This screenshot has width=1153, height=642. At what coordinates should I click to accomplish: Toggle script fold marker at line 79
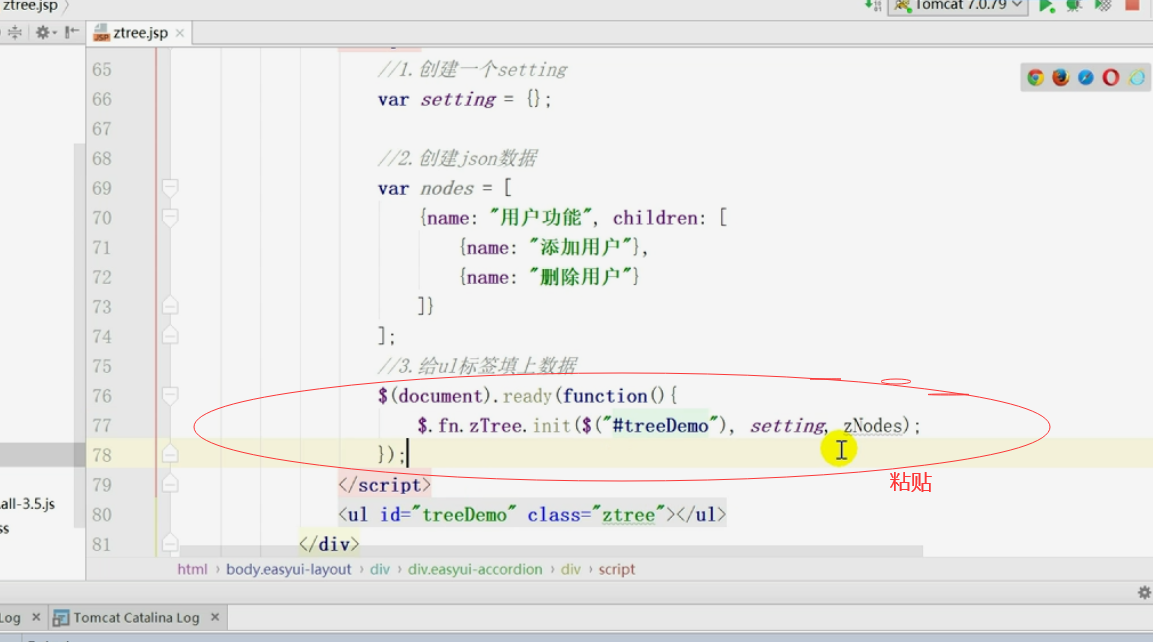pyautogui.click(x=170, y=485)
